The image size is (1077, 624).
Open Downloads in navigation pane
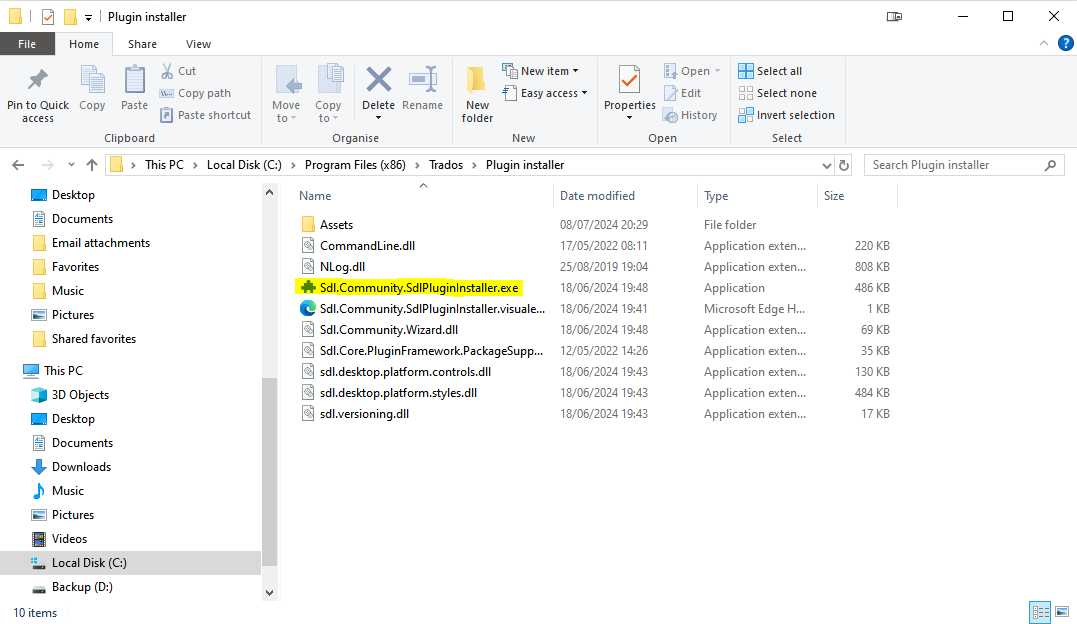[x=71, y=467]
